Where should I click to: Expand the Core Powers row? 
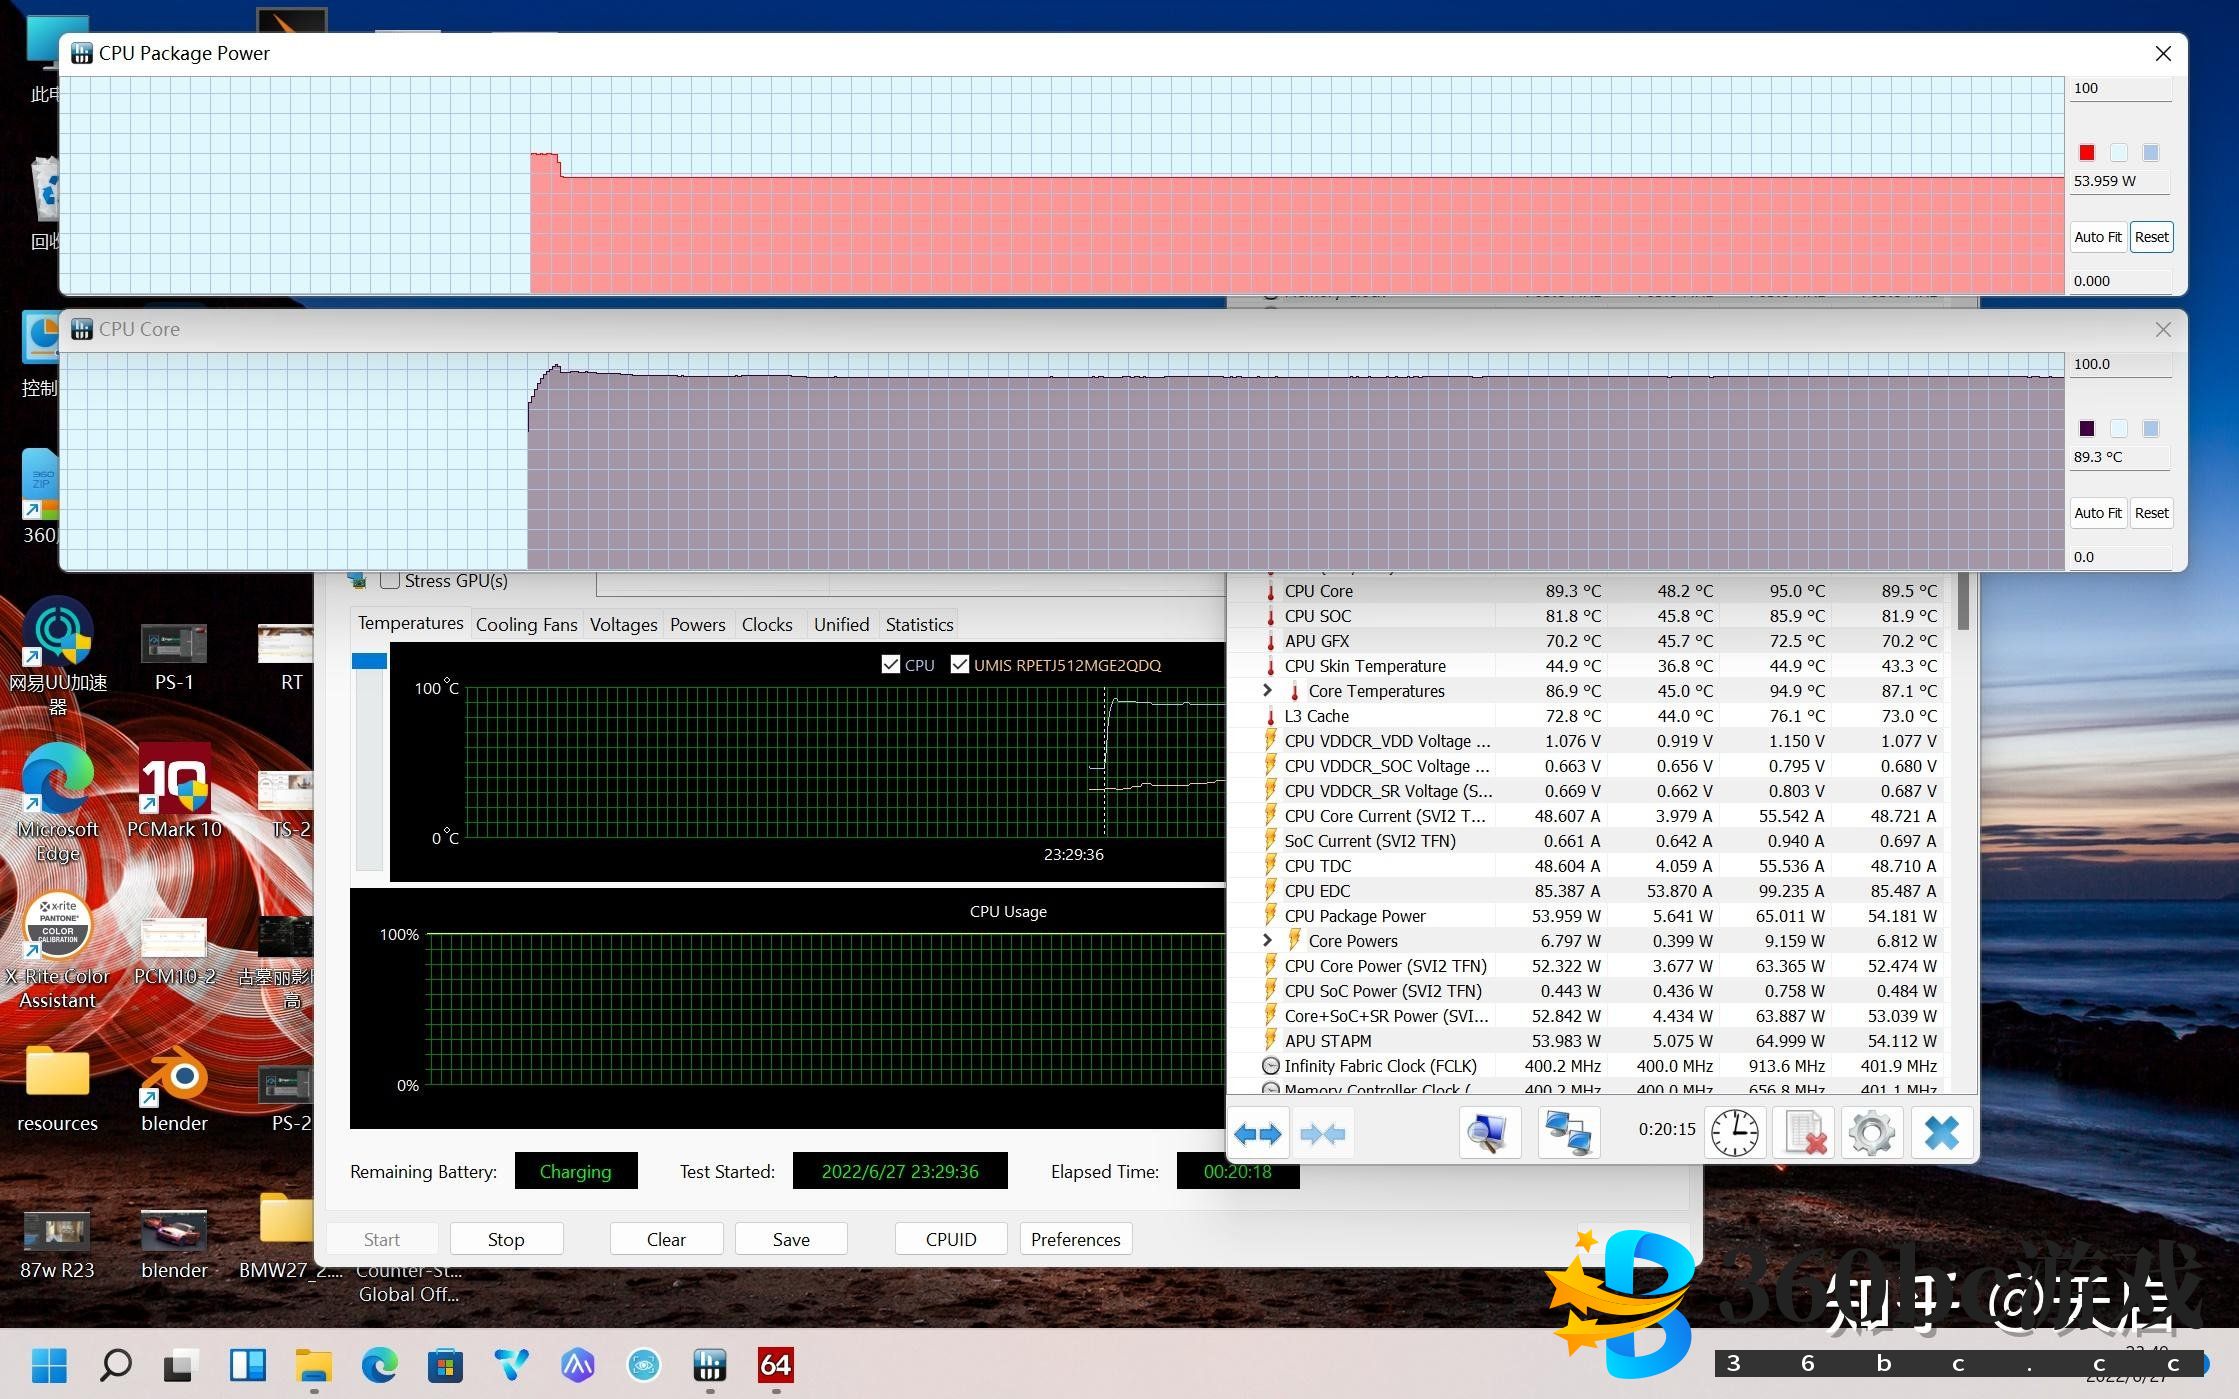(x=1267, y=940)
